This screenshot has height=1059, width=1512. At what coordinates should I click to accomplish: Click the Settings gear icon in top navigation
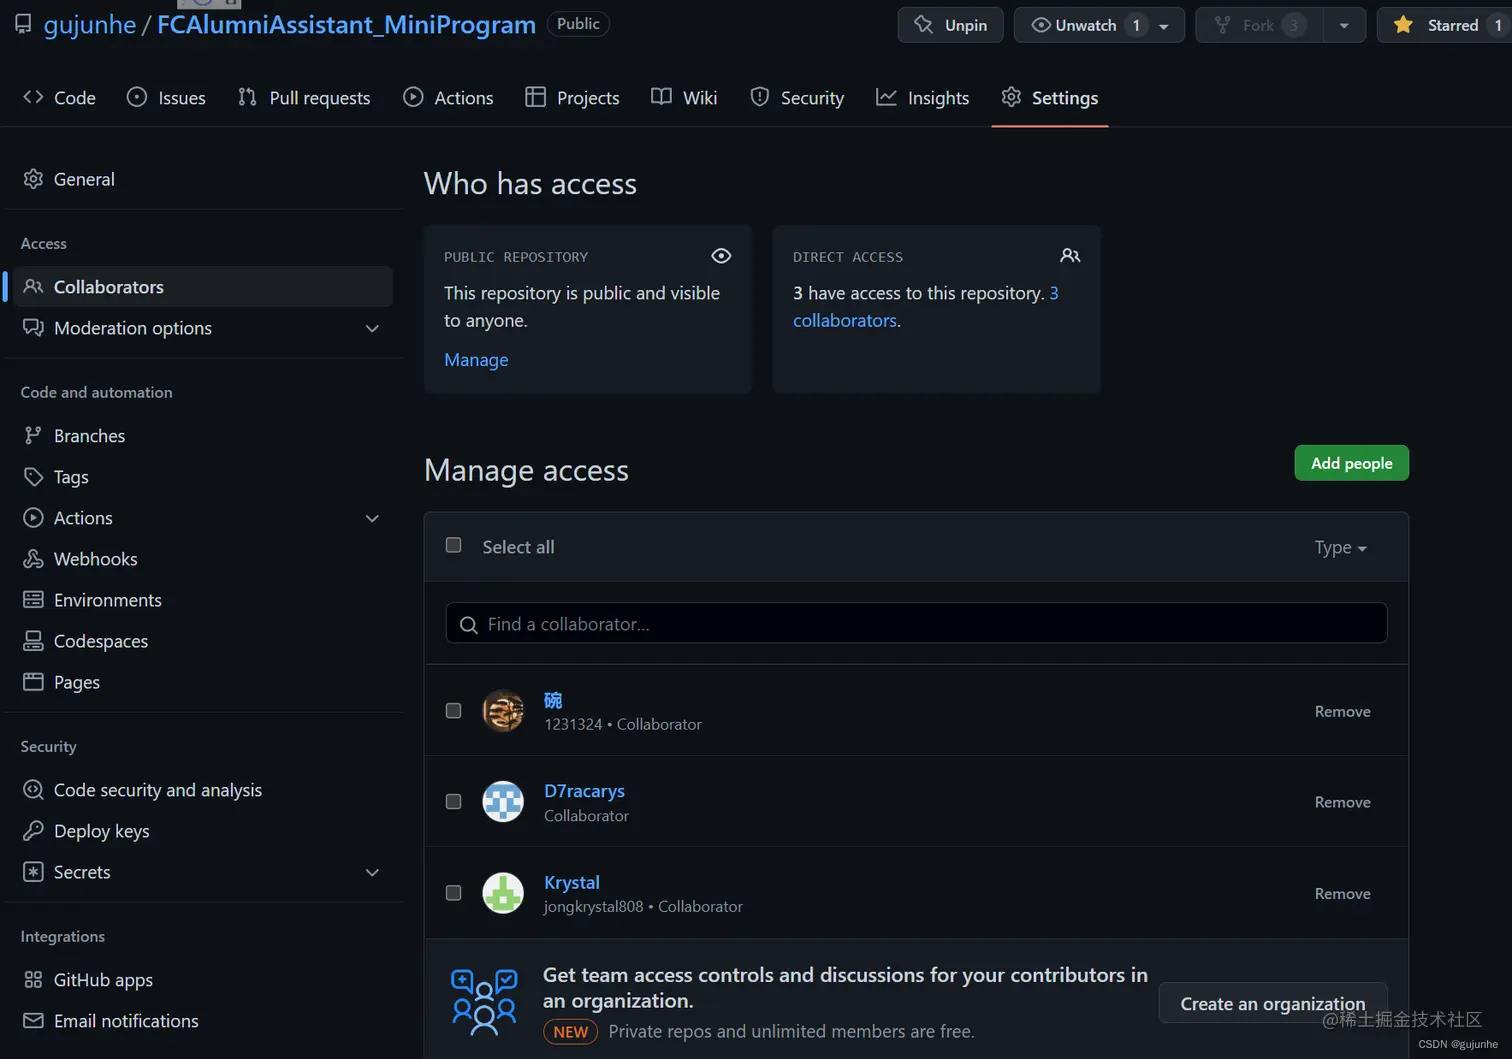pyautogui.click(x=1011, y=97)
